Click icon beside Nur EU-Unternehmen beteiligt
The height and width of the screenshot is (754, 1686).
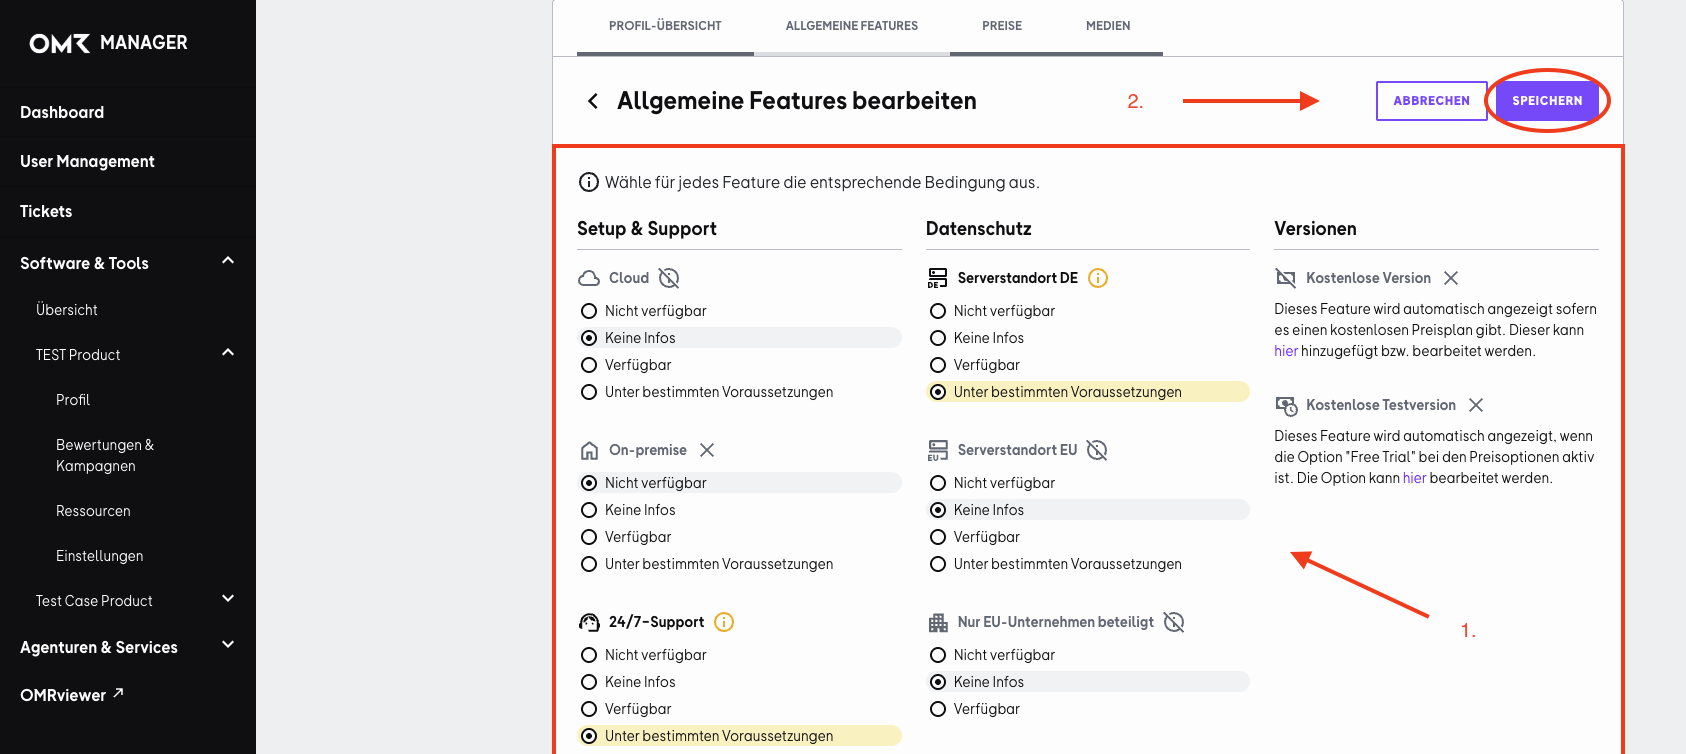tap(1174, 622)
